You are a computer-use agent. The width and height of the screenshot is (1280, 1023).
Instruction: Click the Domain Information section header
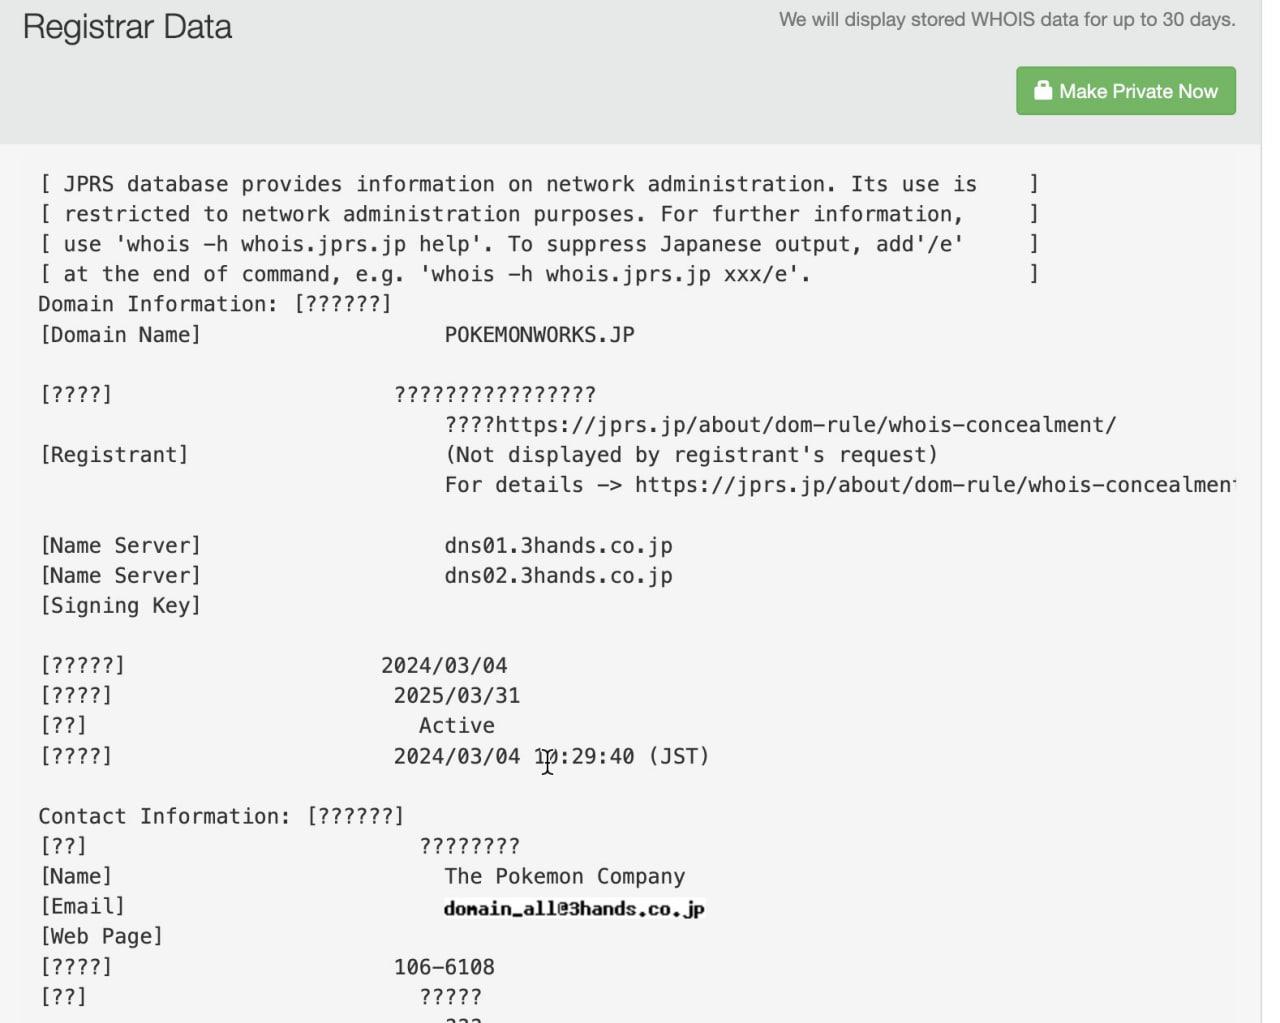(215, 303)
